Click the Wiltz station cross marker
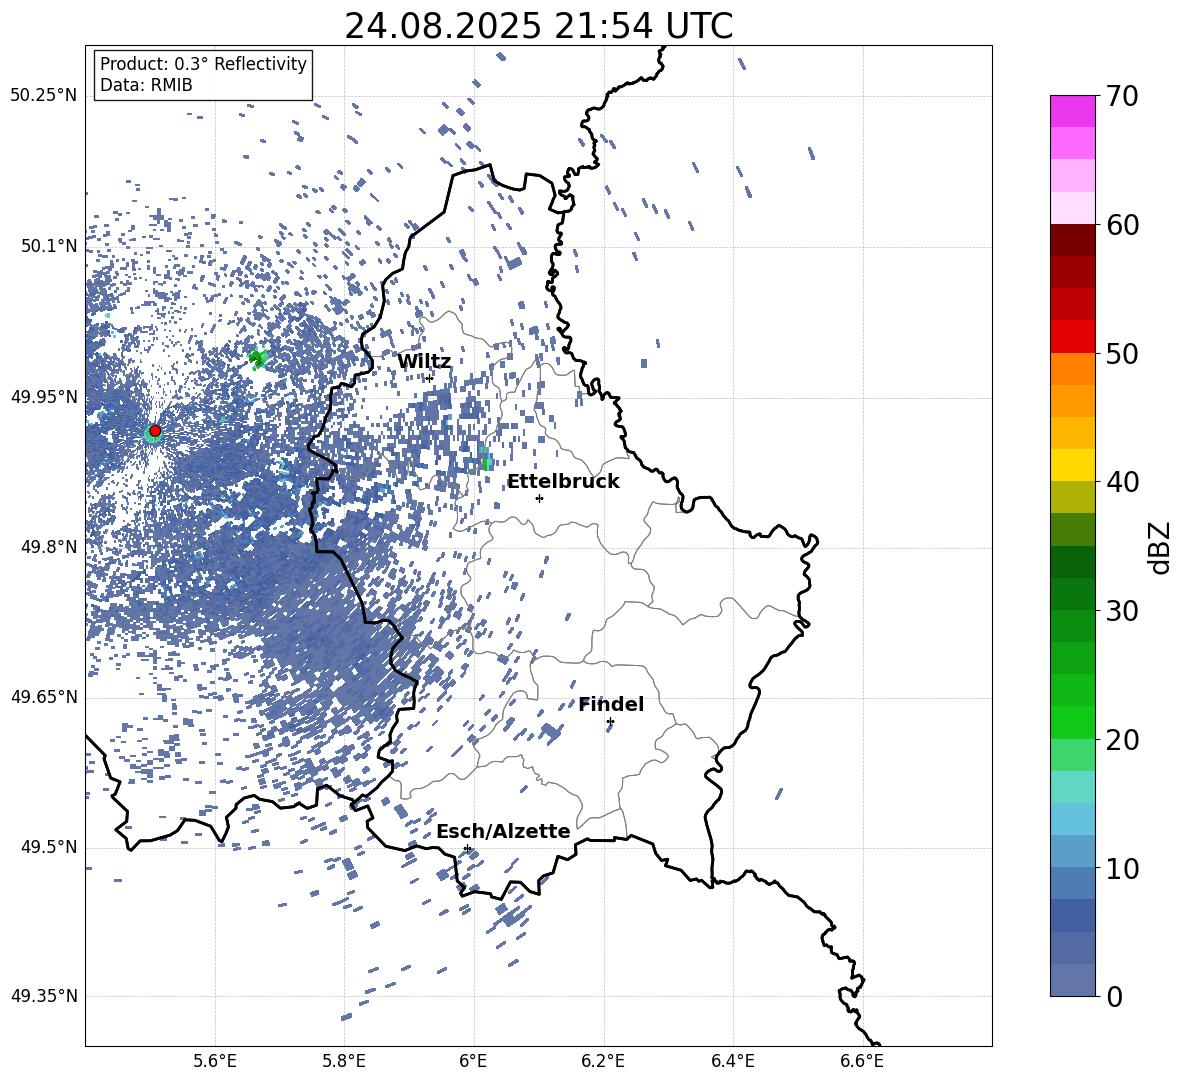Image resolution: width=1184 pixels, height=1081 pixels. click(x=430, y=378)
